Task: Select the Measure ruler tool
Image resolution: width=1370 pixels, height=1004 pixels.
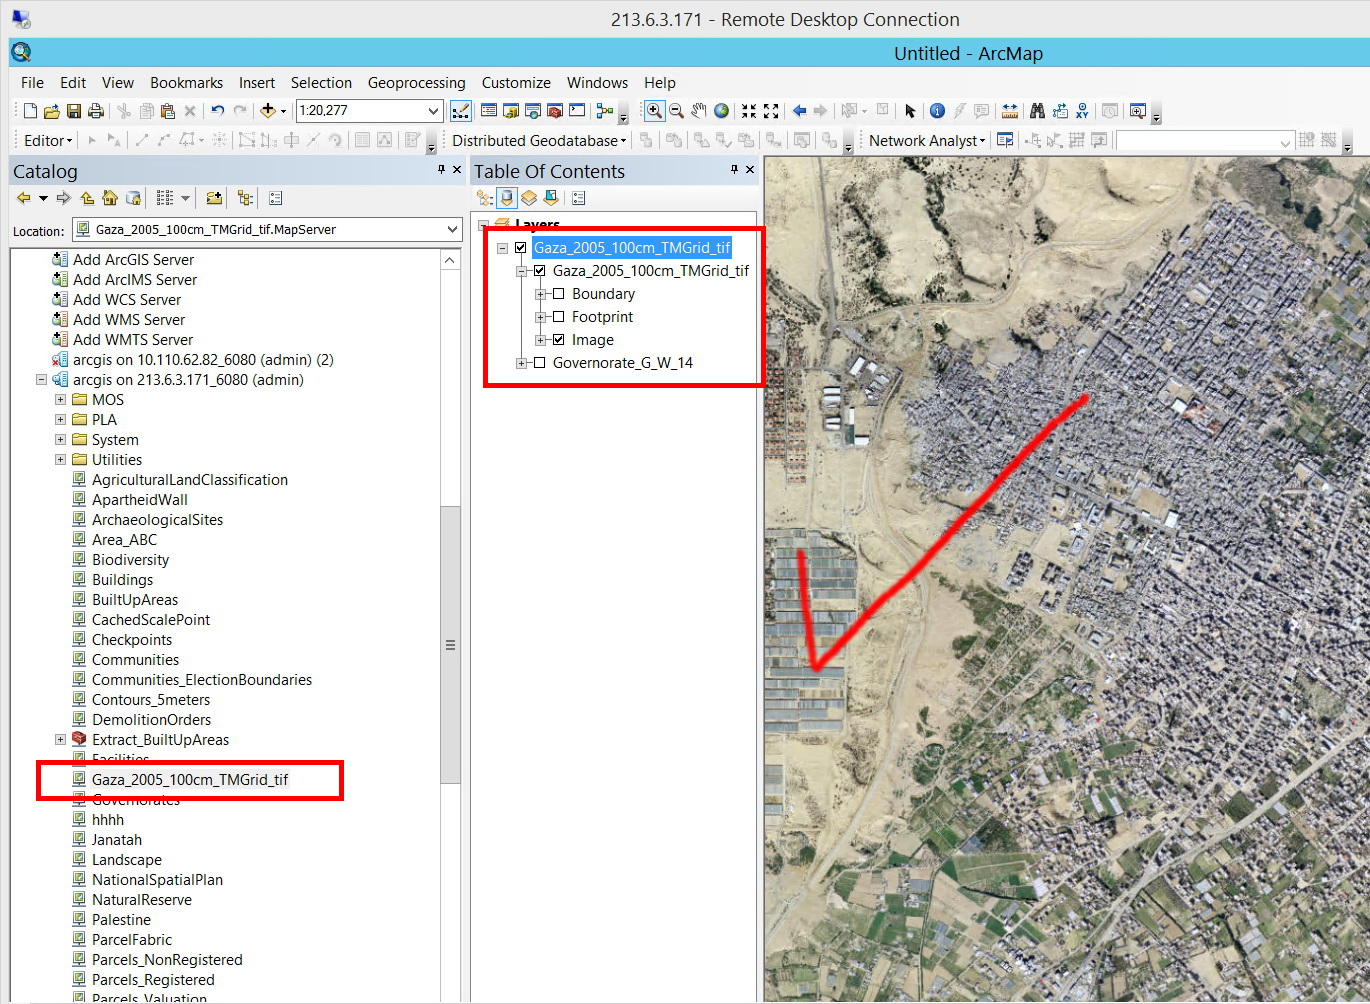Action: [1010, 111]
